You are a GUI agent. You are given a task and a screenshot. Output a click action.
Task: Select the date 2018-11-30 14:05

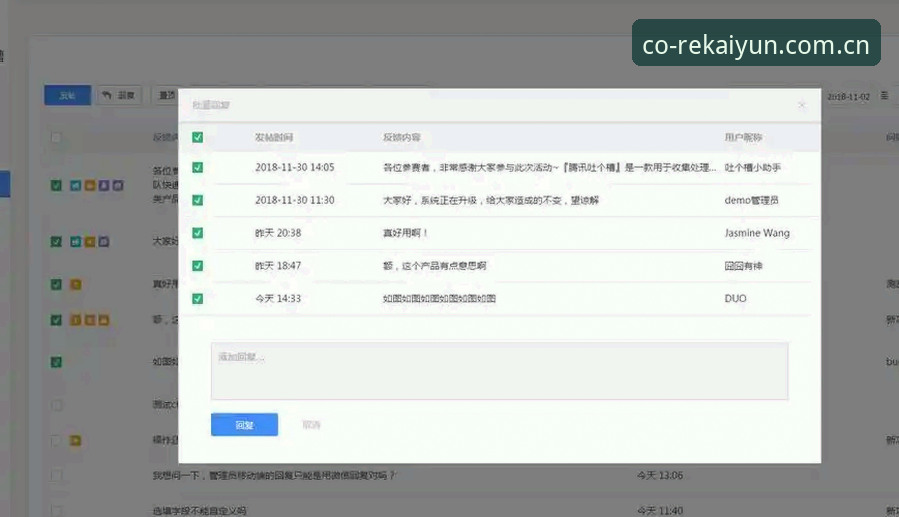(x=295, y=167)
